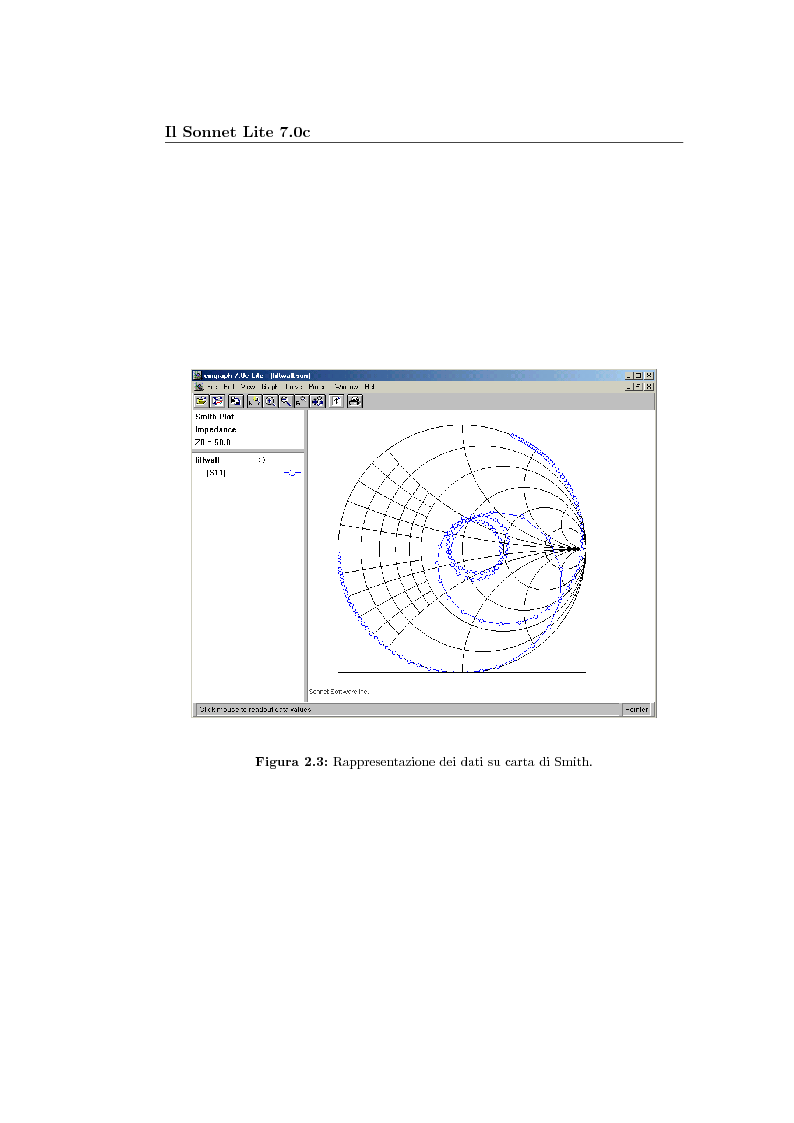Click the third toolbar icon showing a document

click(235, 401)
